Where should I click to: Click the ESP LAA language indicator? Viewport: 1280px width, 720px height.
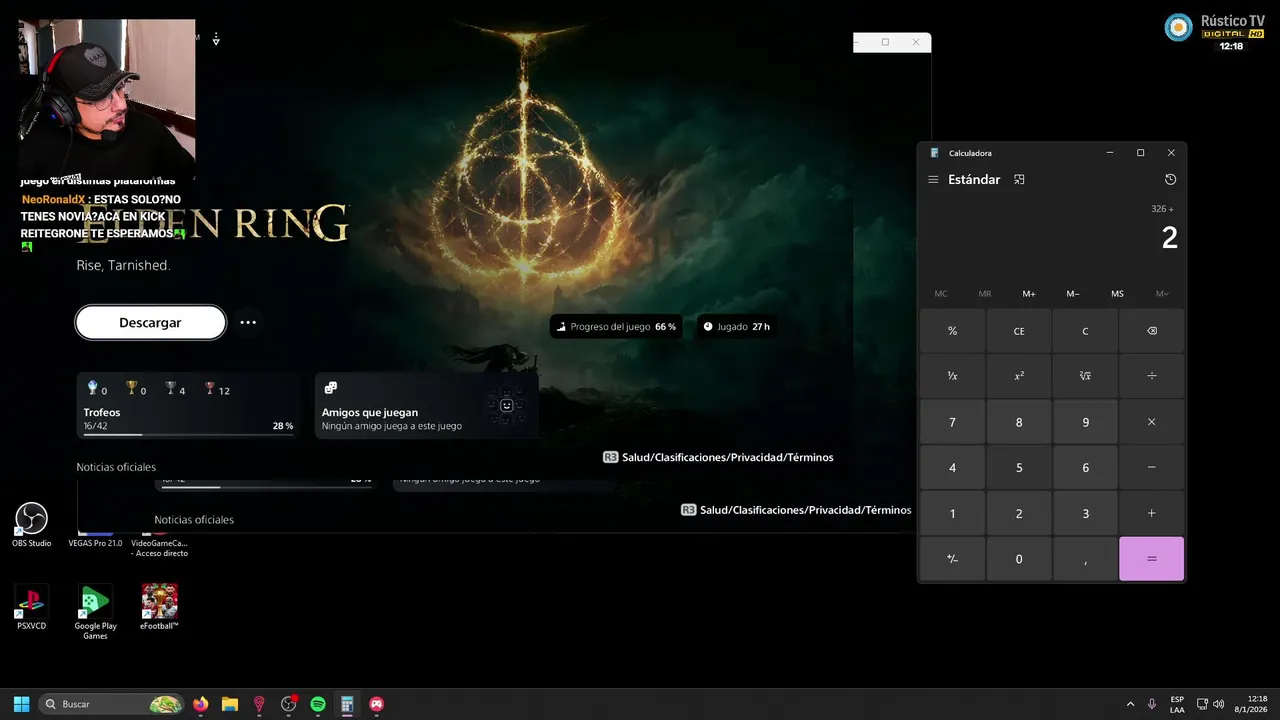pos(1177,704)
